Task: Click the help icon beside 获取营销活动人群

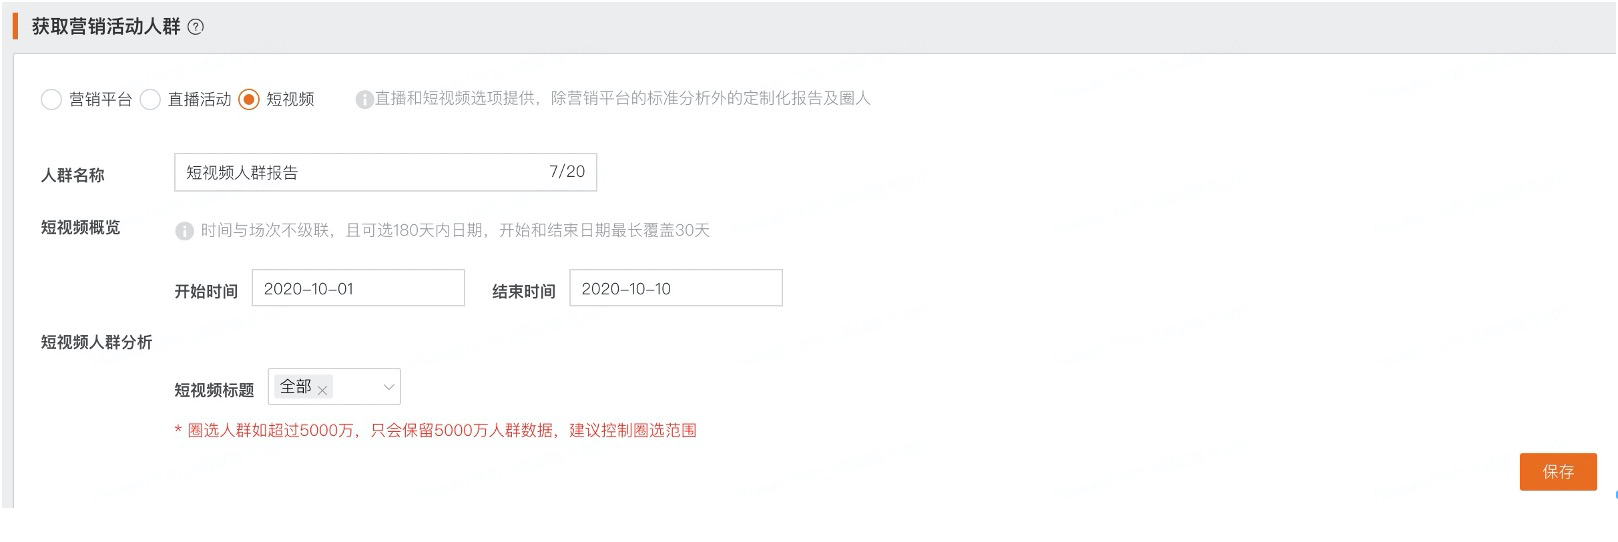Action: [196, 27]
